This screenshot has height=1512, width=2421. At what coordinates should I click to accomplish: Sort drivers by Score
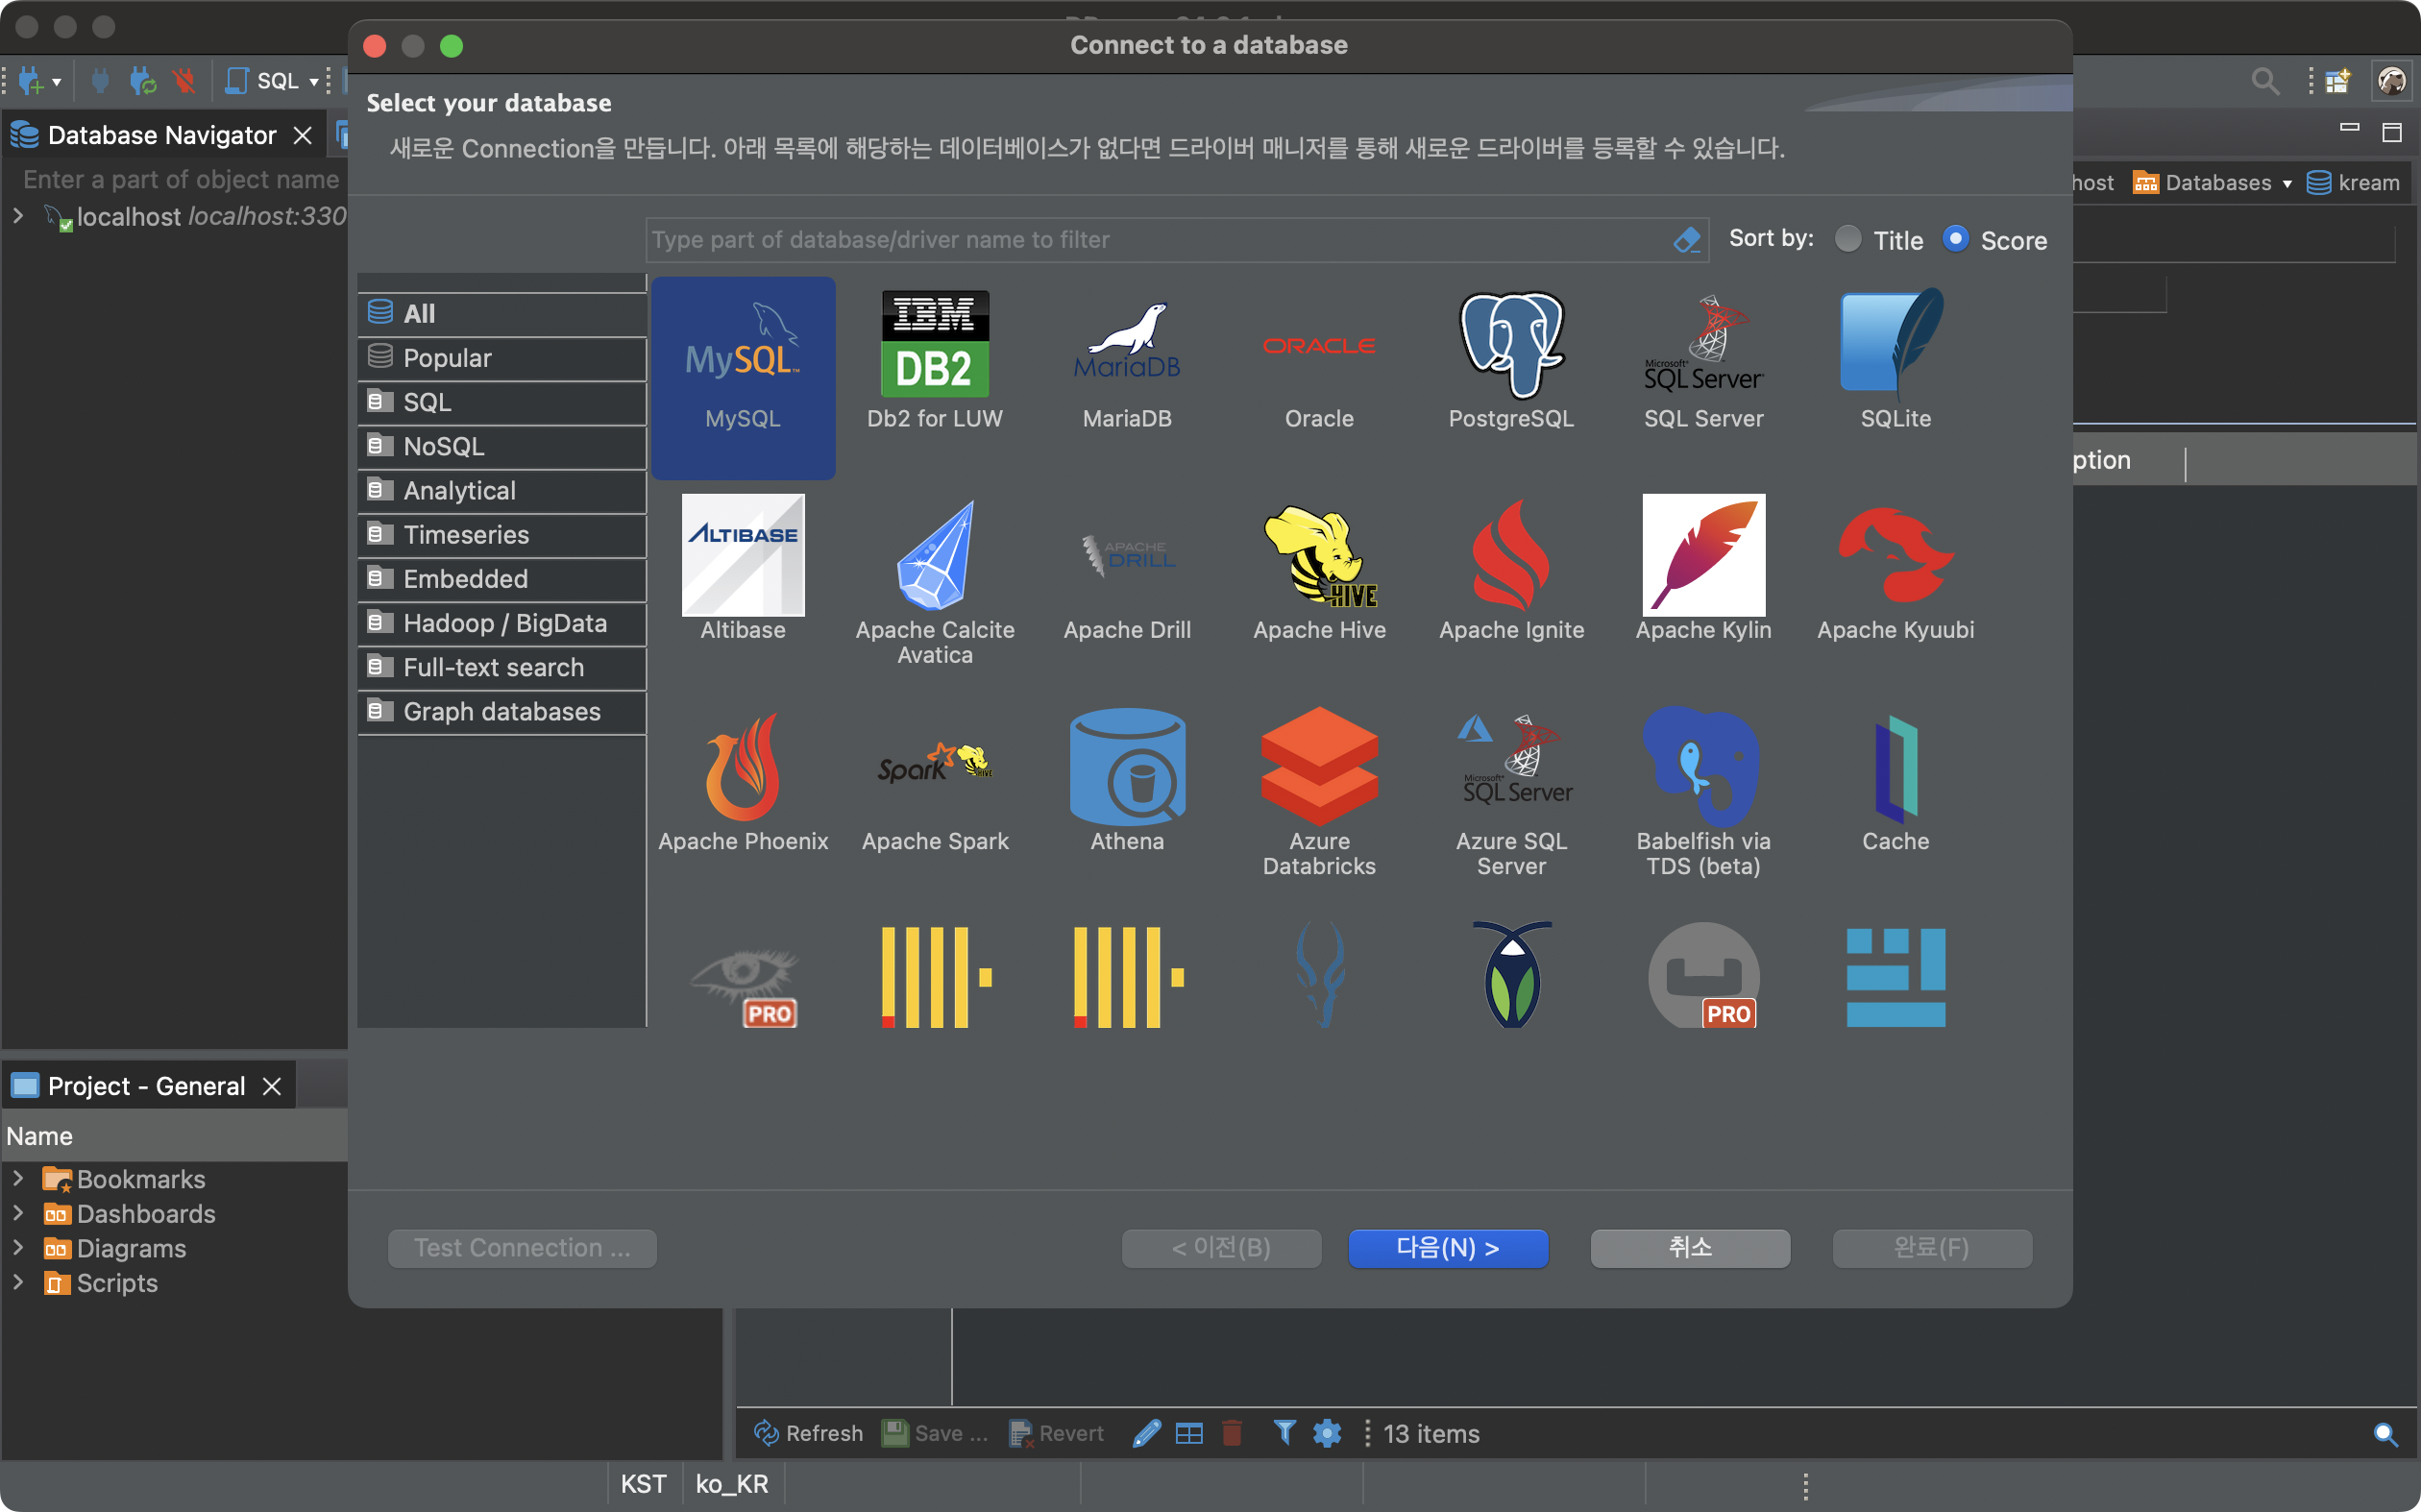pyautogui.click(x=1955, y=239)
